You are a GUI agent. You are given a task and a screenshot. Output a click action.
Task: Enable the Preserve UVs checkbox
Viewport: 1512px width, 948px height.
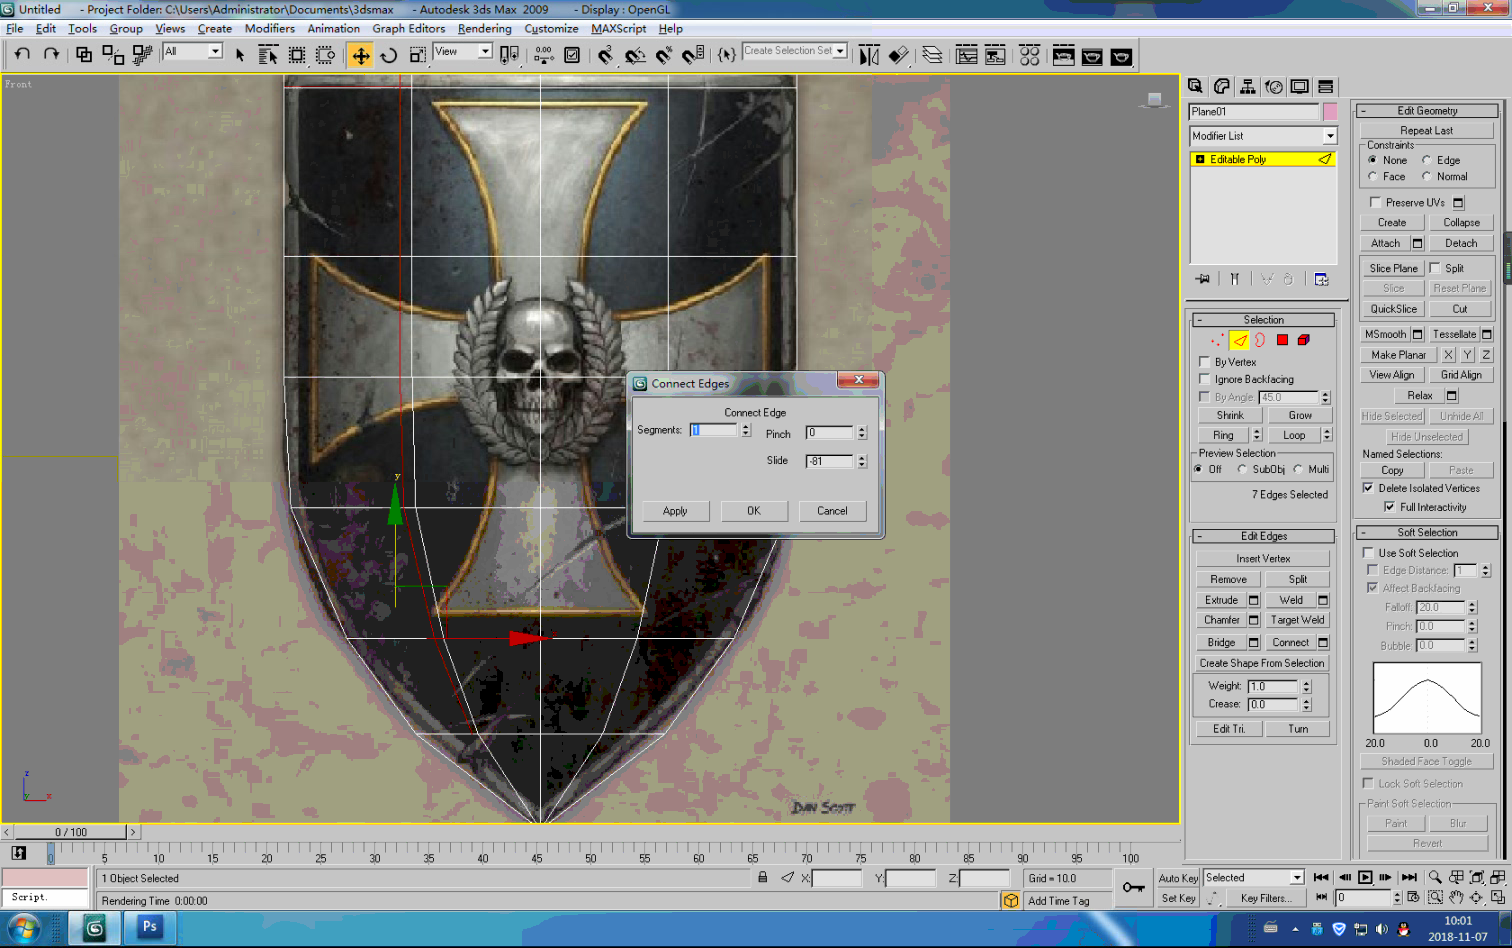click(x=1375, y=202)
